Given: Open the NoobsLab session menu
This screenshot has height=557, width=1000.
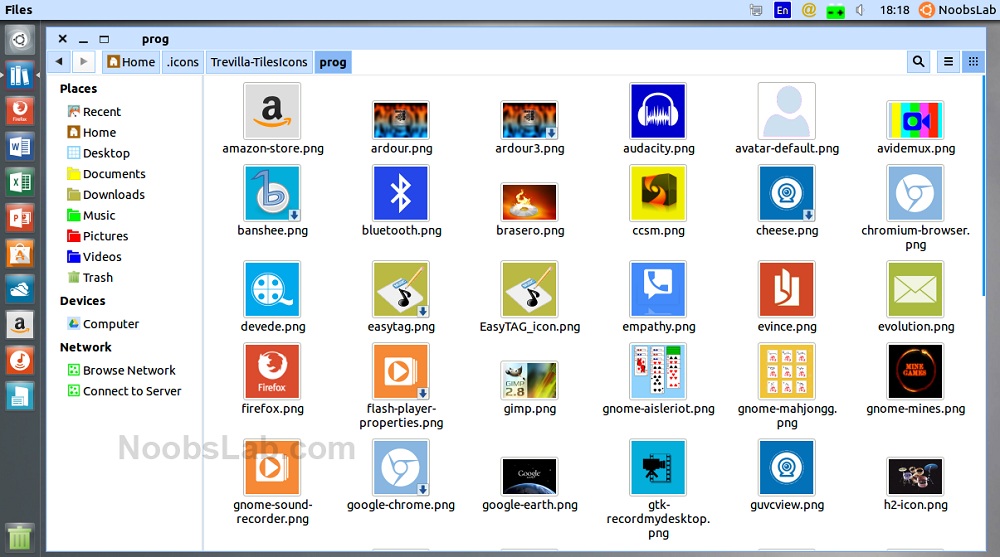Looking at the screenshot, I should coord(957,10).
